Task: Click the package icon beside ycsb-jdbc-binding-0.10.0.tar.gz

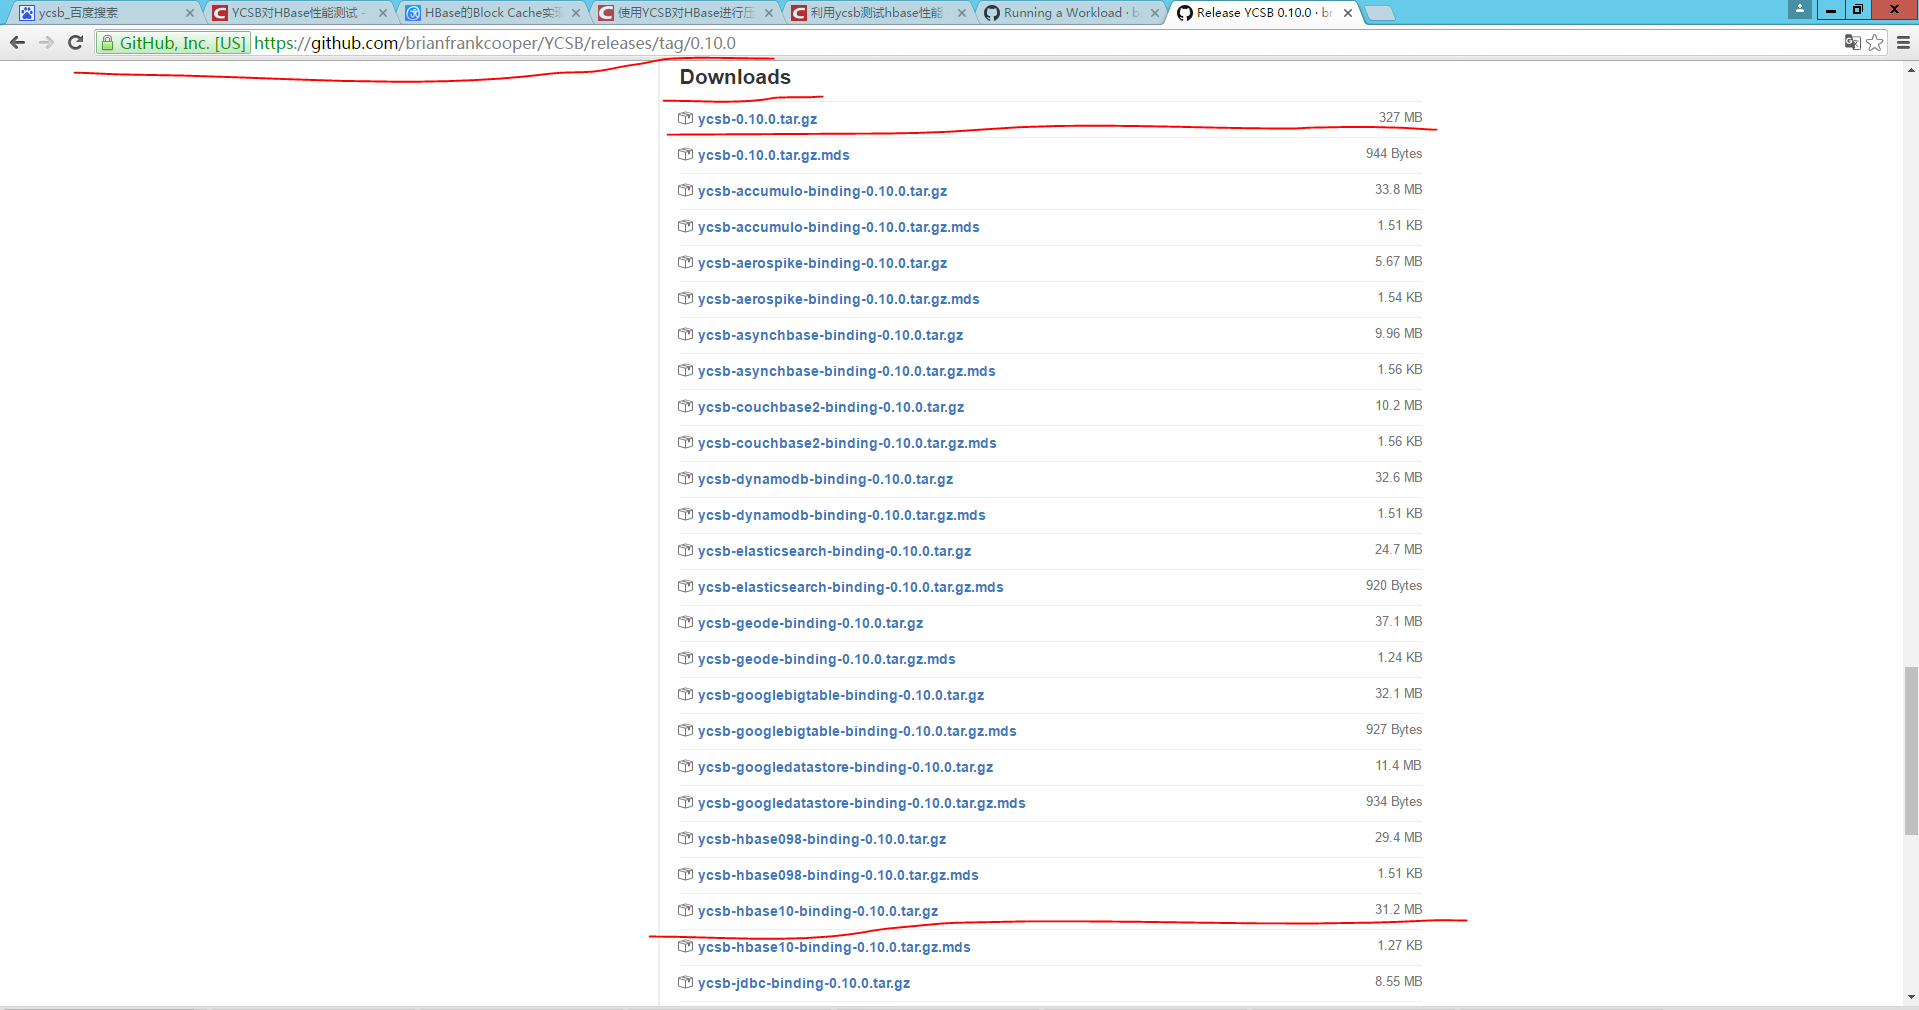Action: point(685,982)
